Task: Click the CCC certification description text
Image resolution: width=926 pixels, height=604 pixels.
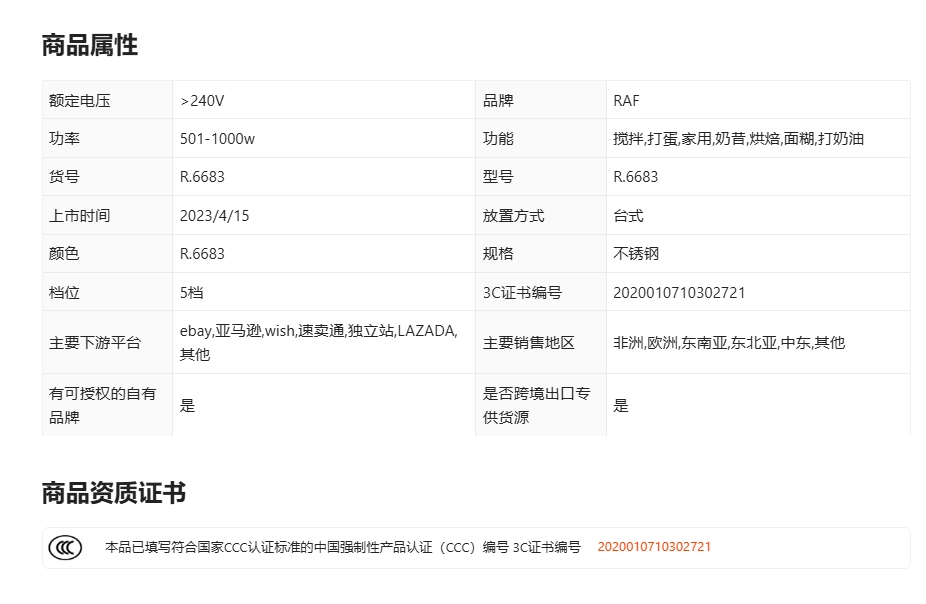Action: pos(342,547)
